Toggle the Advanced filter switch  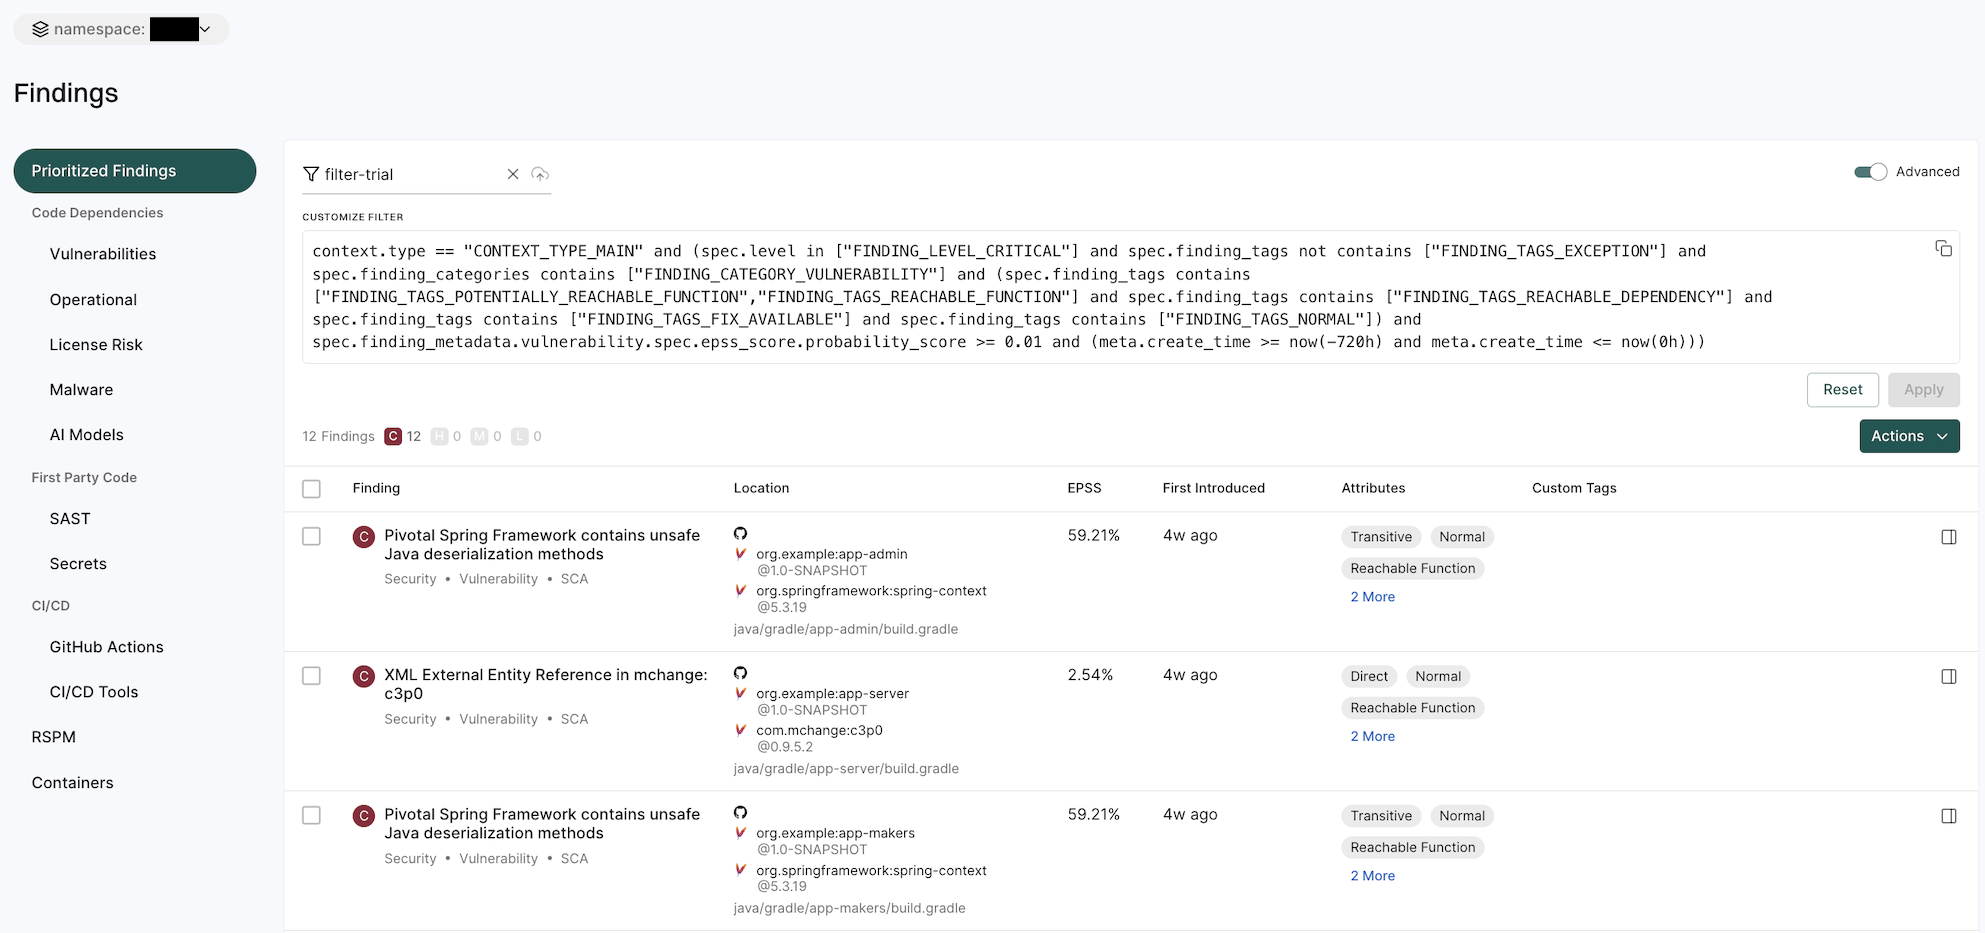tap(1870, 172)
